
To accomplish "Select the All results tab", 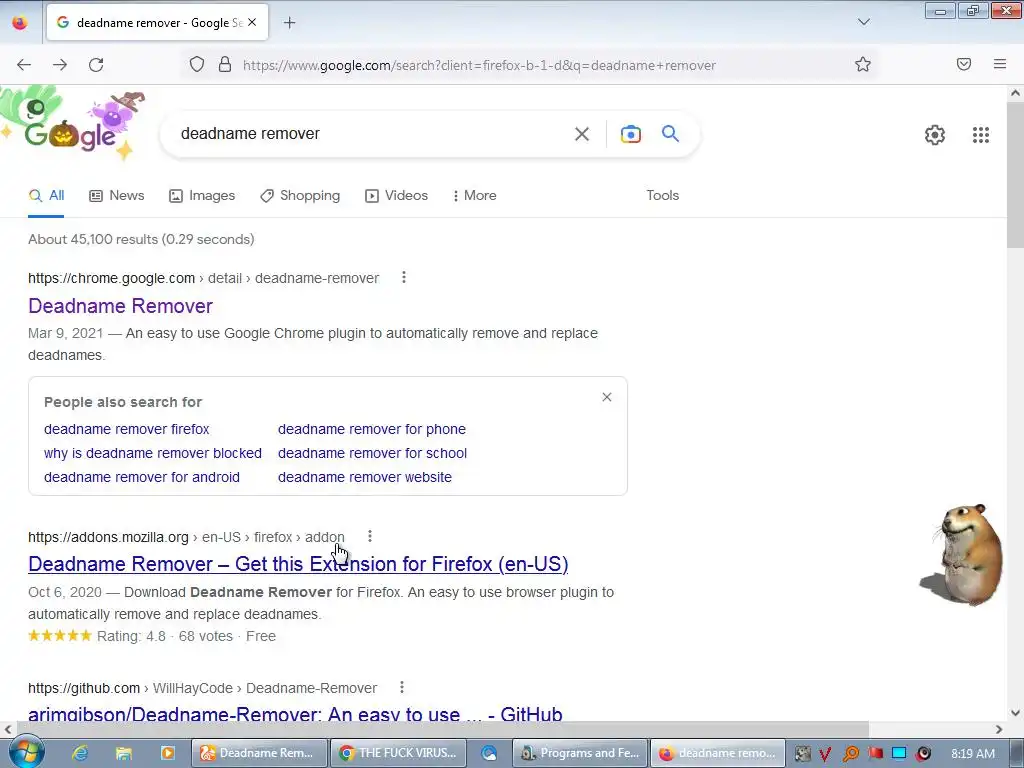I will (46, 196).
